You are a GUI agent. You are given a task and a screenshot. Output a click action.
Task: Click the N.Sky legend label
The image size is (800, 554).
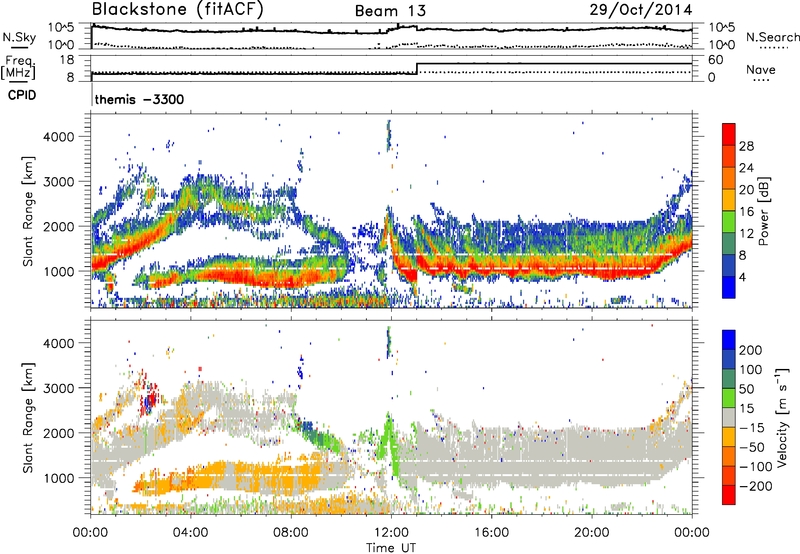coord(19,37)
